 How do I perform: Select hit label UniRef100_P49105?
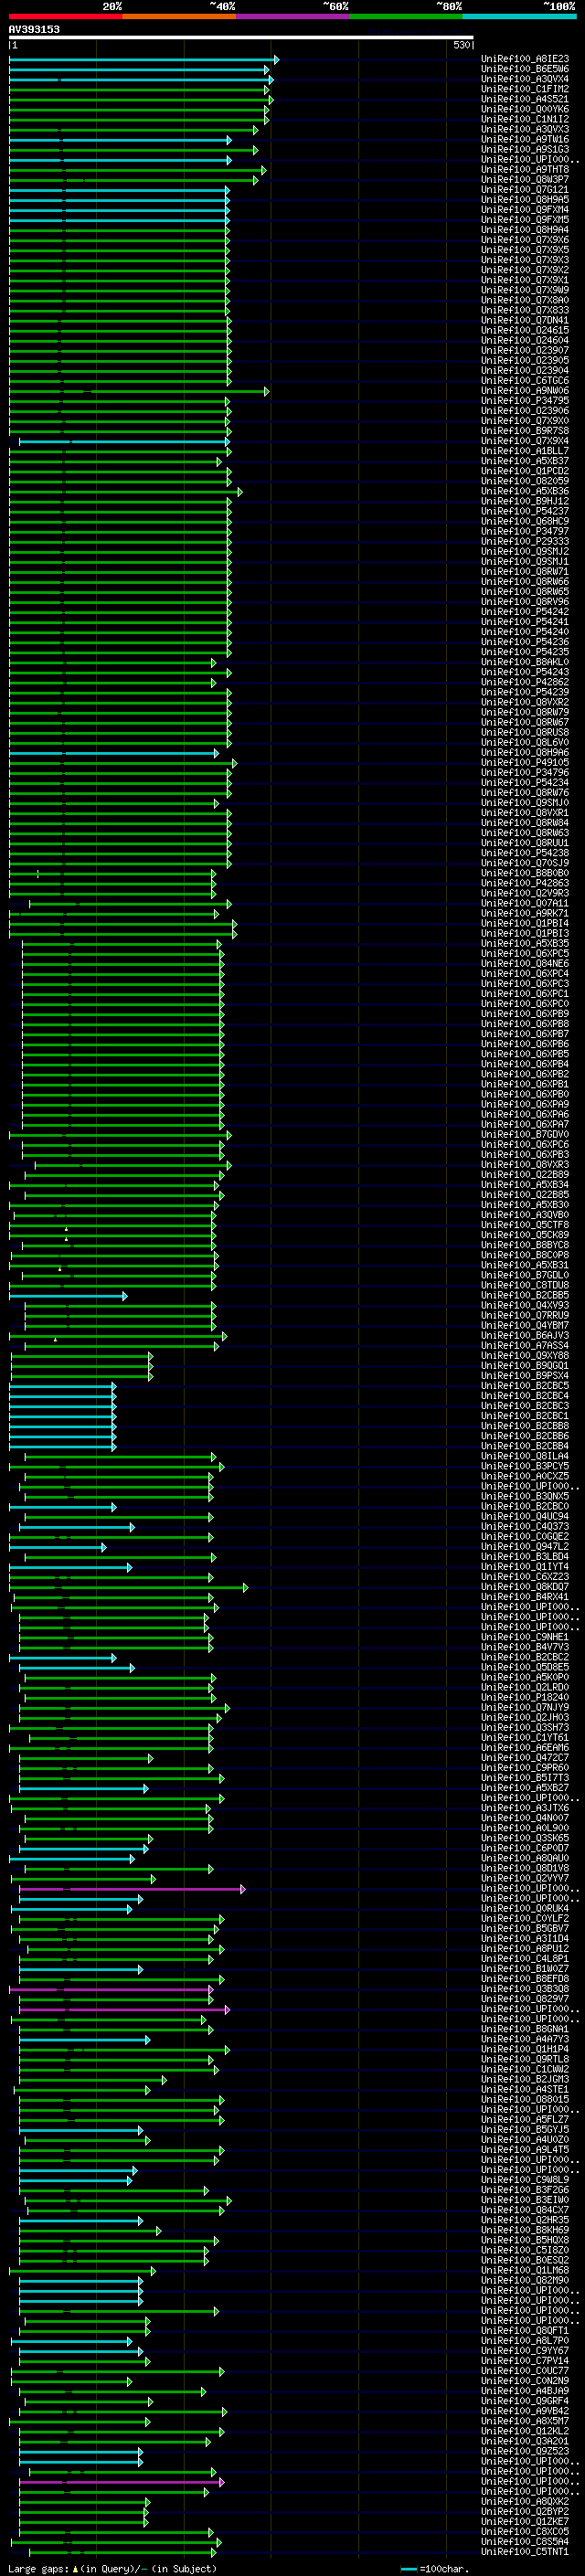tap(525, 763)
